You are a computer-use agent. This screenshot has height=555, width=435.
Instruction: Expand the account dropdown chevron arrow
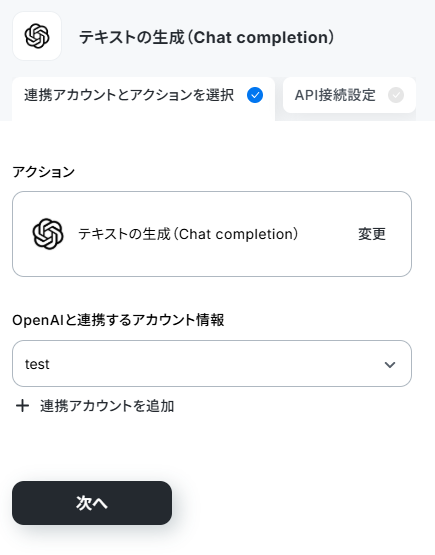pos(390,364)
